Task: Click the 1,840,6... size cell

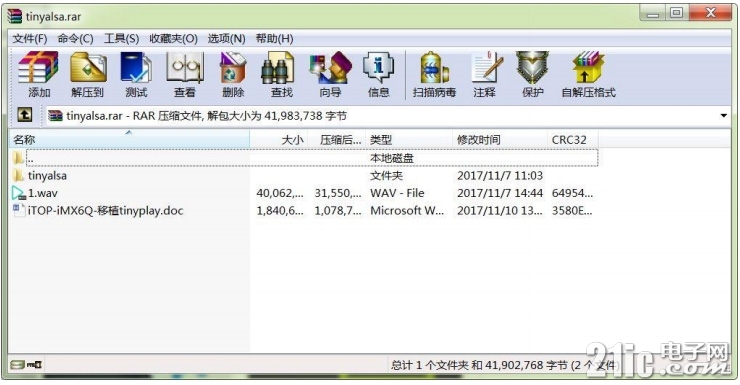Action: 280,210
